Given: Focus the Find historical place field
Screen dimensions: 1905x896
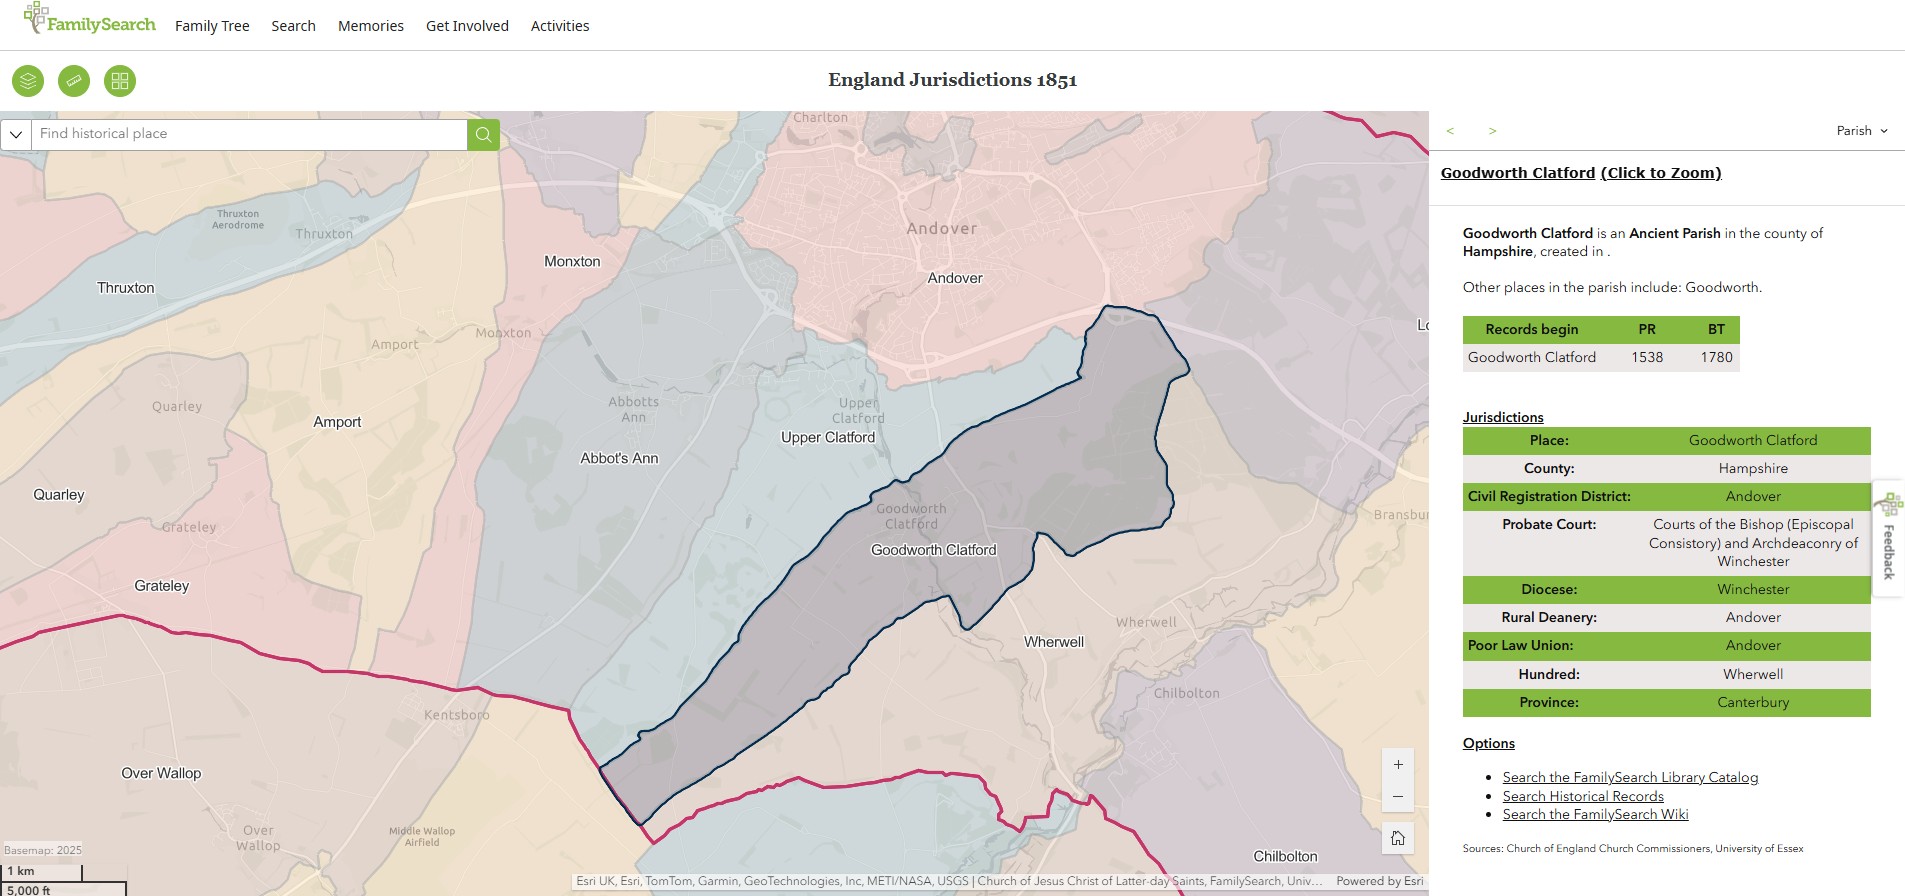Looking at the screenshot, I should pos(250,134).
